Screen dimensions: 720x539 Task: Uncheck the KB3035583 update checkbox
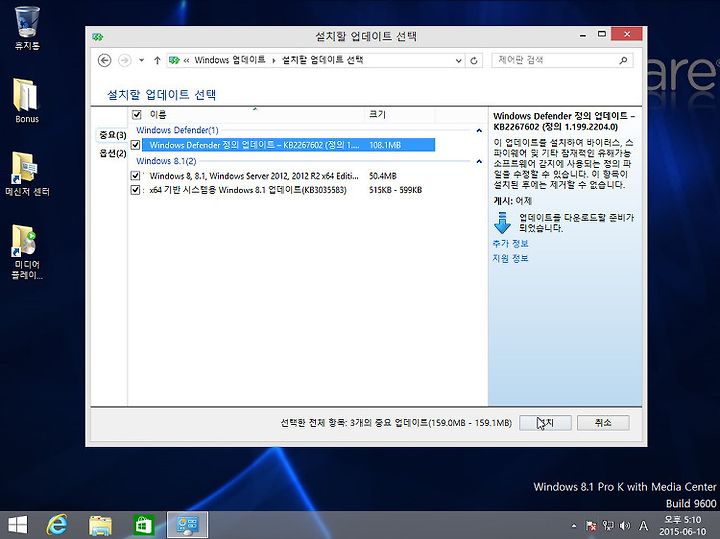coord(135,190)
